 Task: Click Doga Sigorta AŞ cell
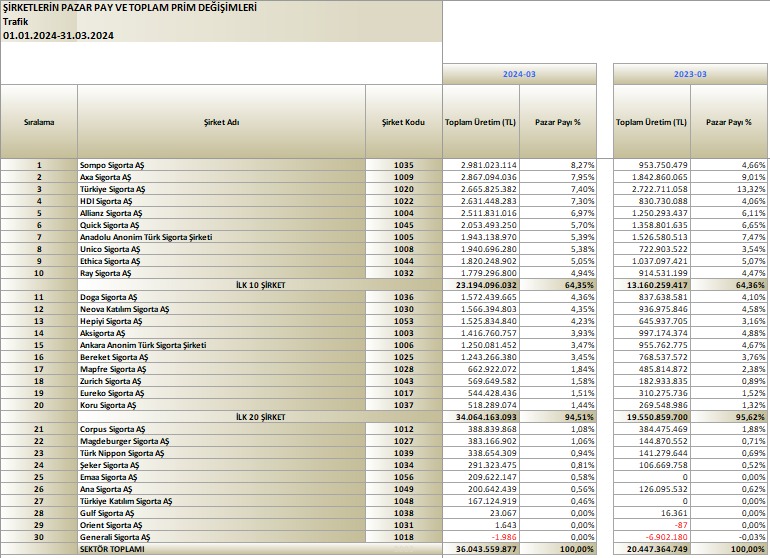(x=221, y=297)
